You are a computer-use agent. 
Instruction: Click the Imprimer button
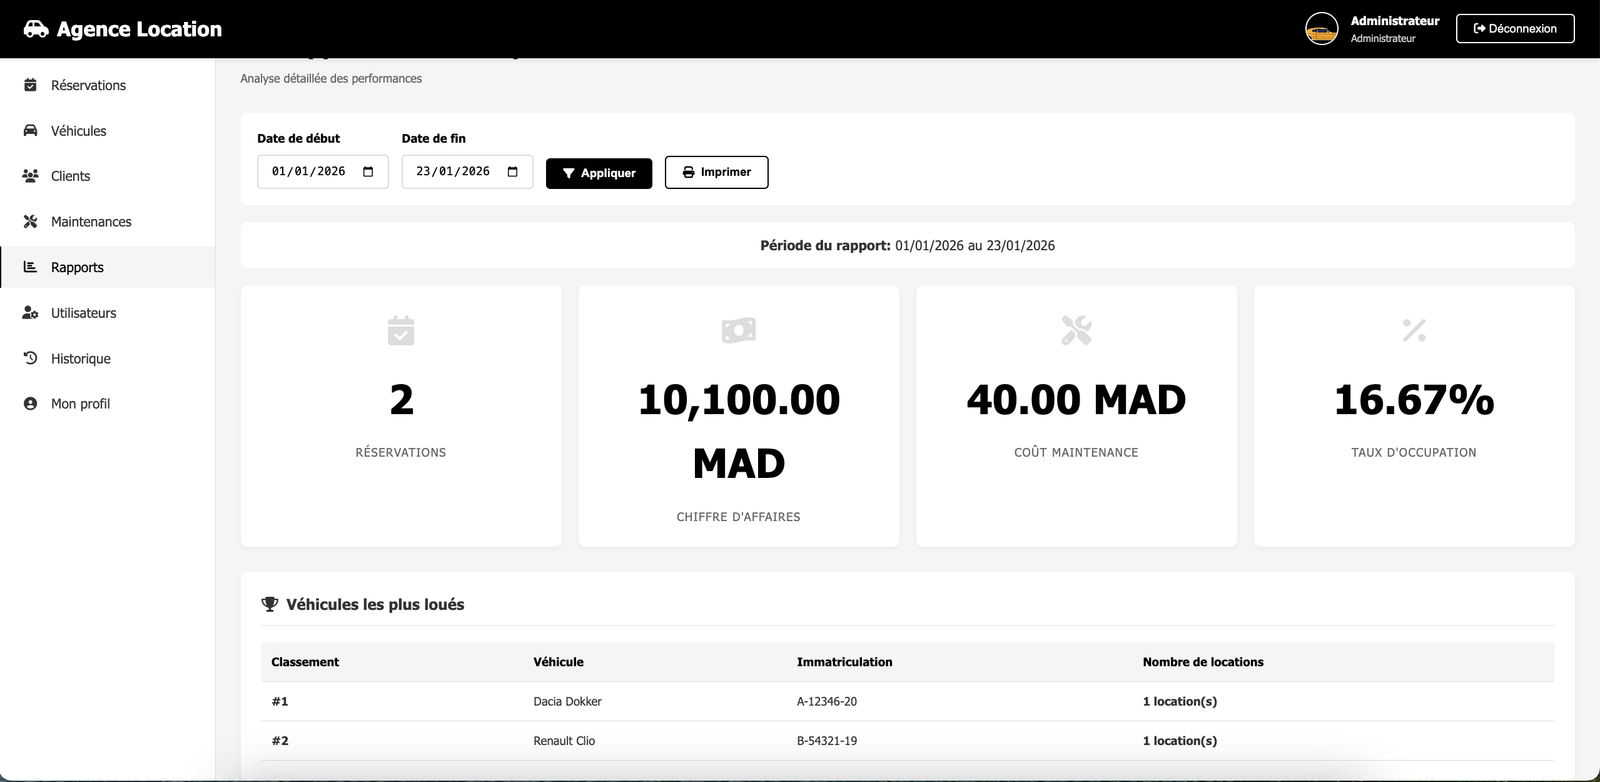717,172
